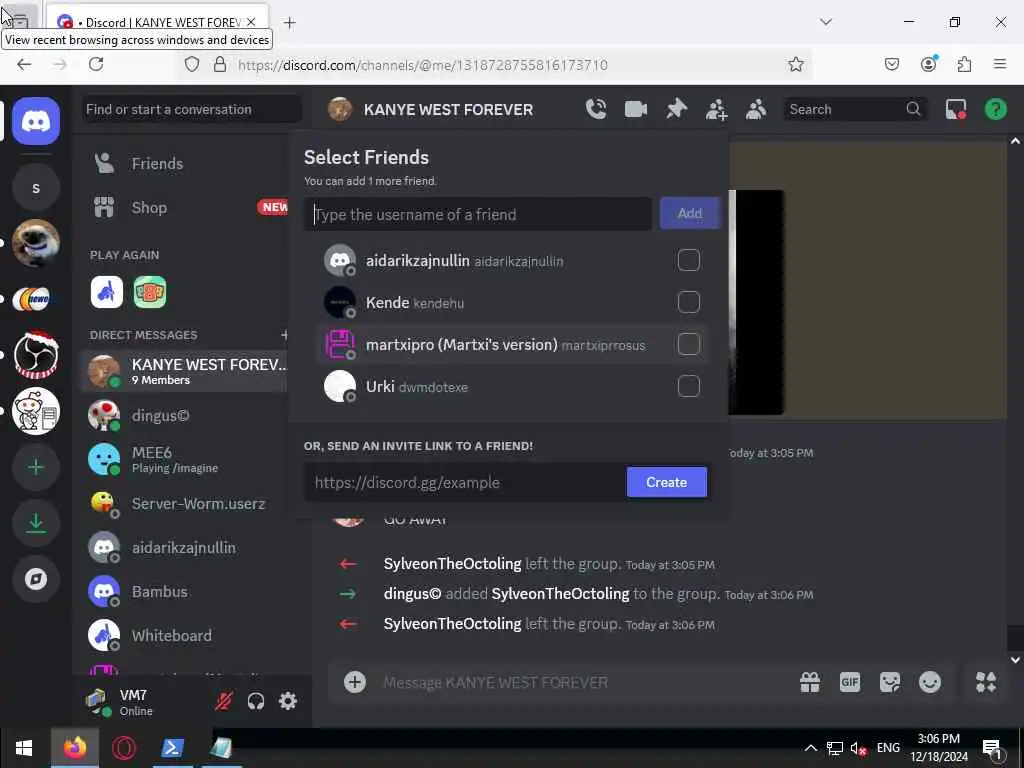Open the PowerShell taskbar icon
Viewport: 1024px width, 768px height.
(x=172, y=748)
